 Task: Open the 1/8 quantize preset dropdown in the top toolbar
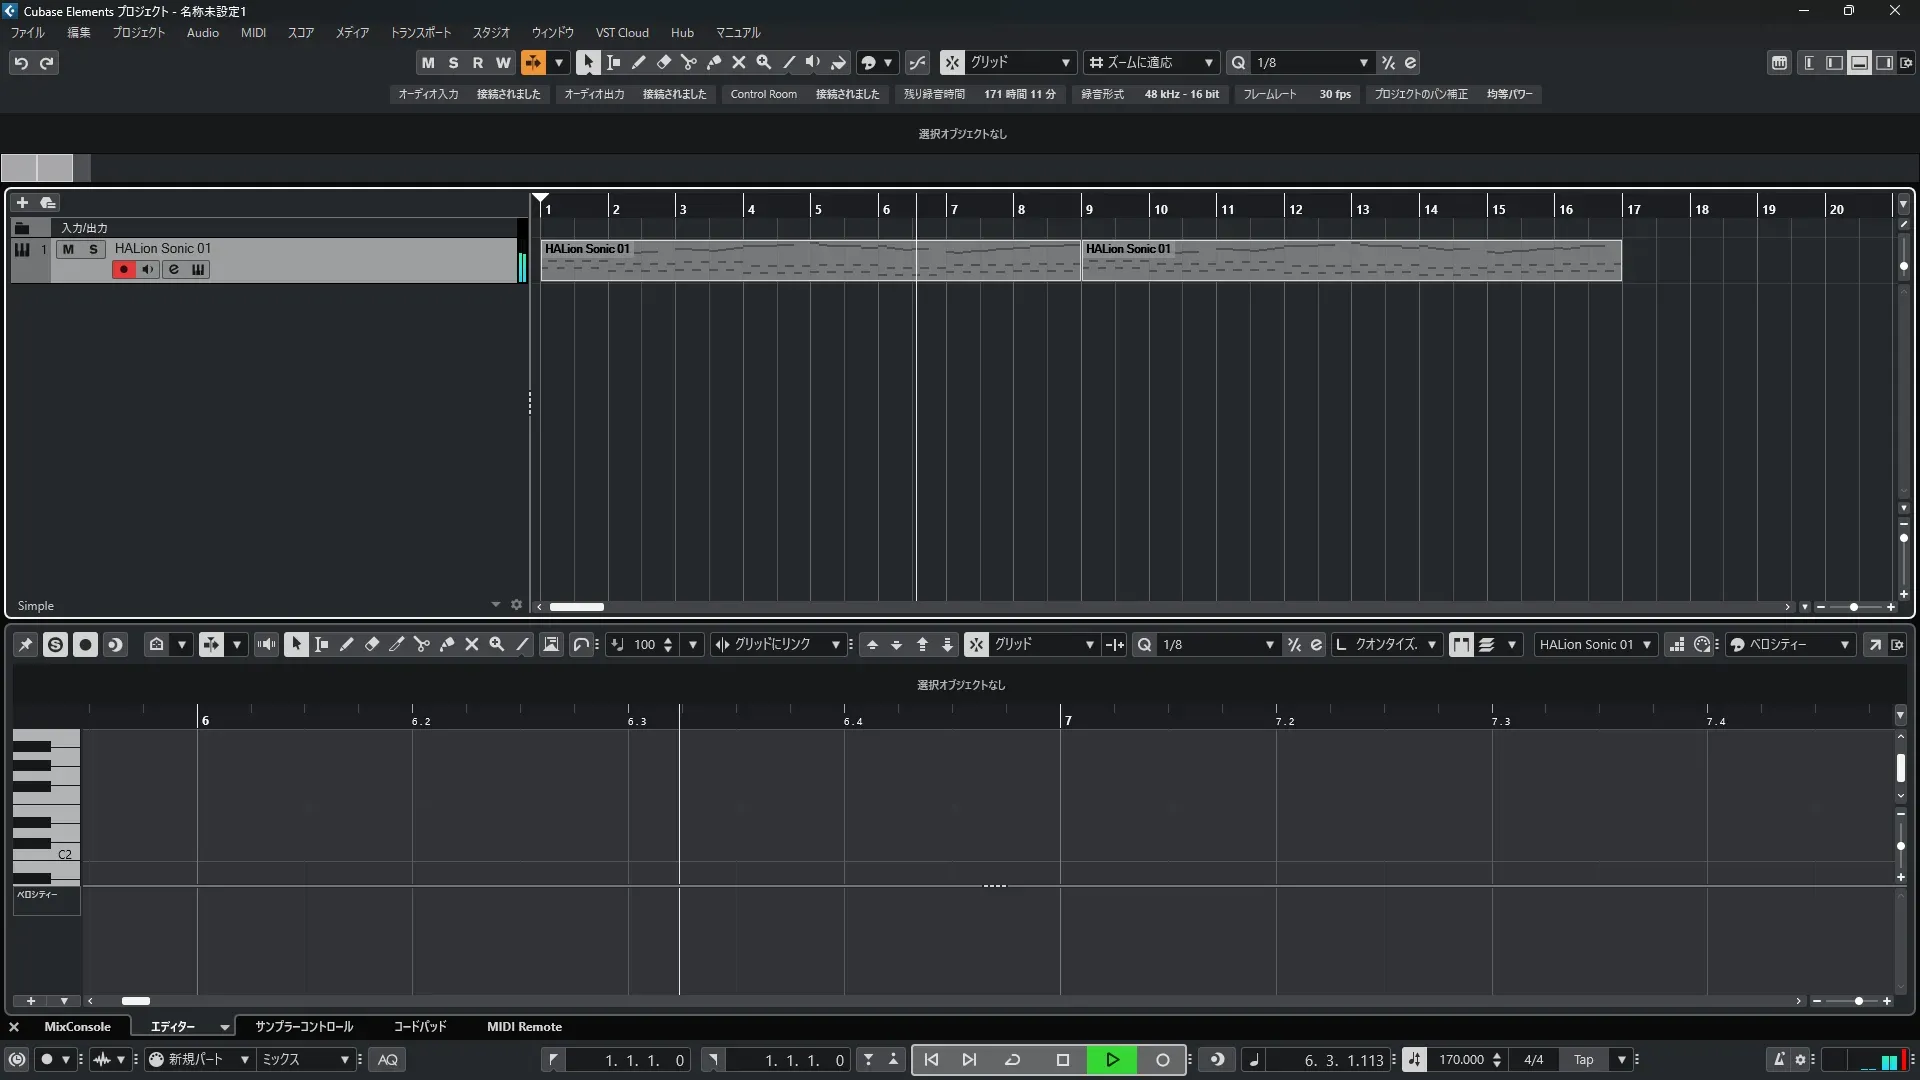tap(1310, 62)
